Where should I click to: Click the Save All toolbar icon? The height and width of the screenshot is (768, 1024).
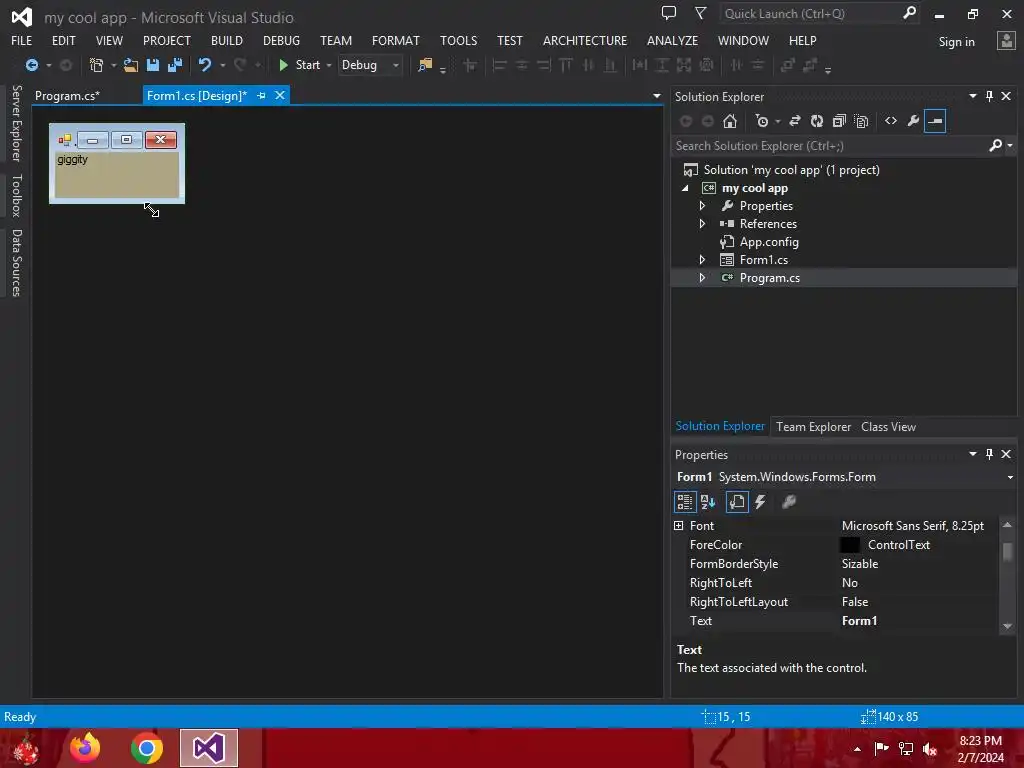pos(175,65)
